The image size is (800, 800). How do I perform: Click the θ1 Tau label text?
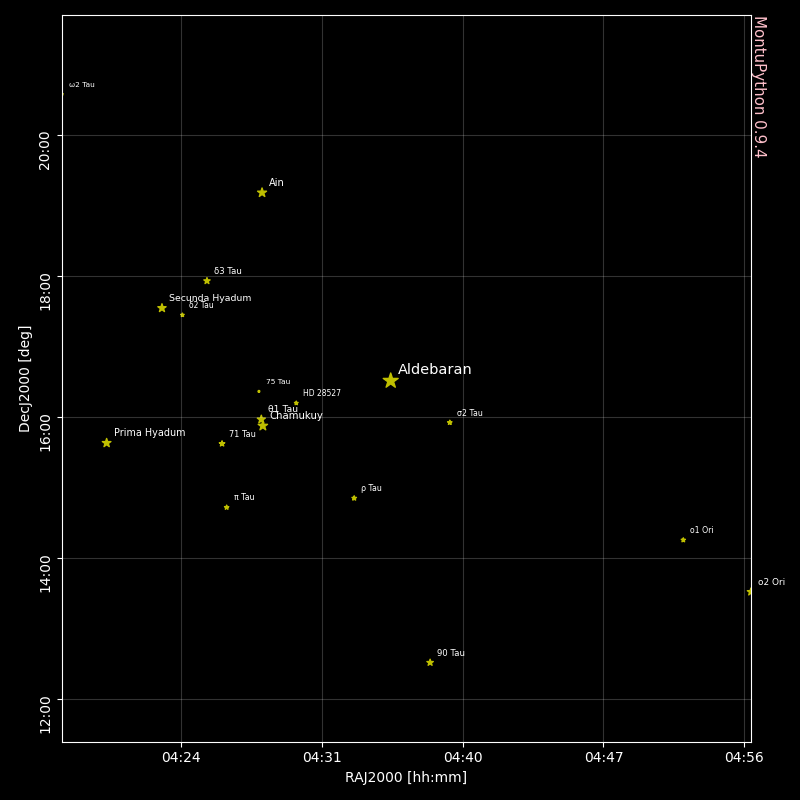point(283,409)
